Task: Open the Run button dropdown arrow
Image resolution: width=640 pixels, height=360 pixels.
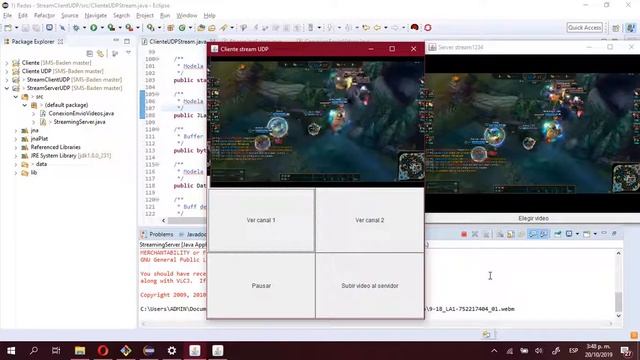Action: tap(102, 28)
